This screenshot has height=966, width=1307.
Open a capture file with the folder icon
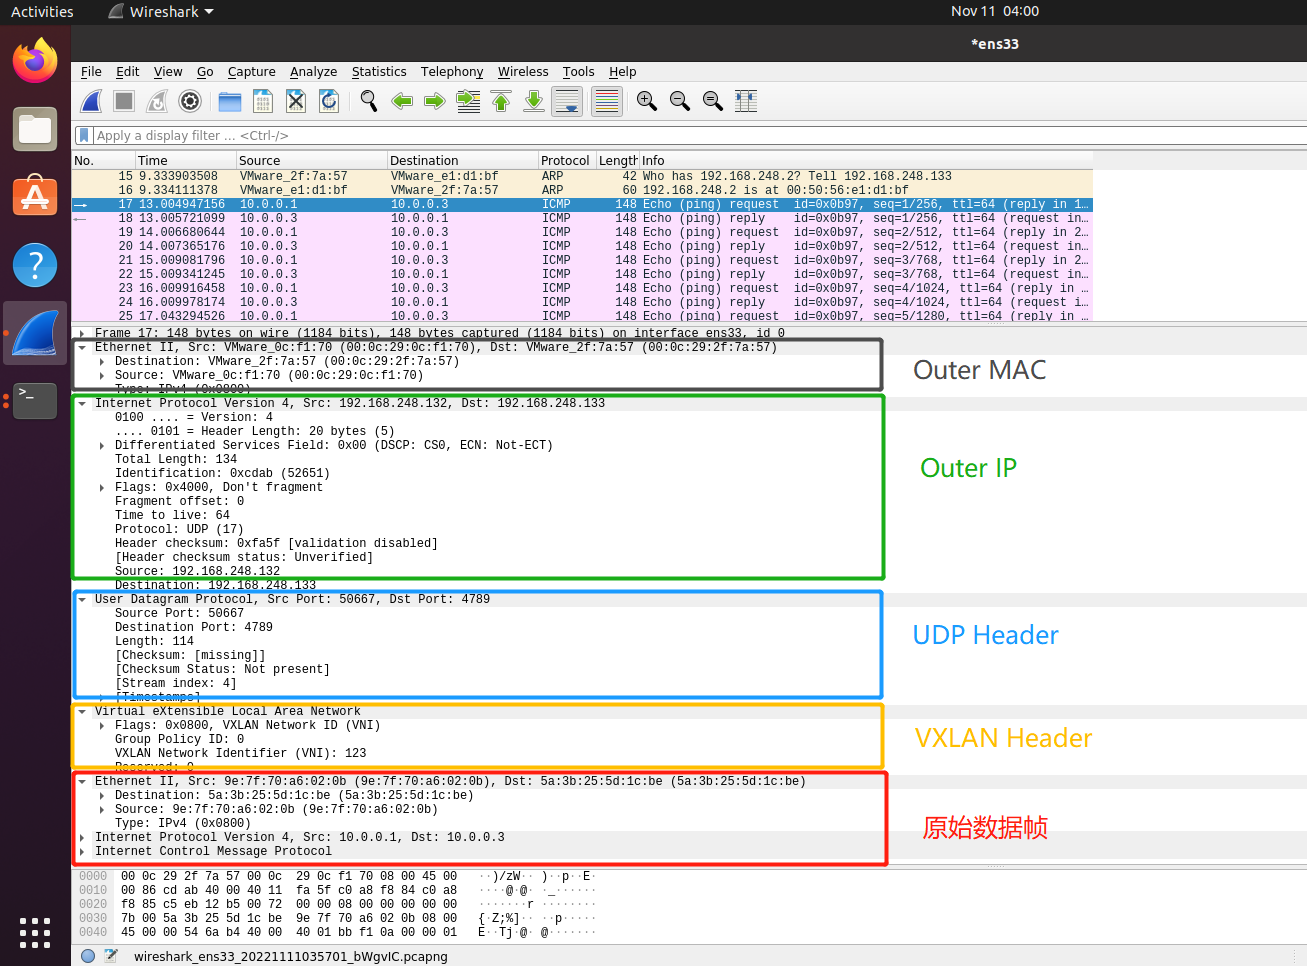(230, 101)
